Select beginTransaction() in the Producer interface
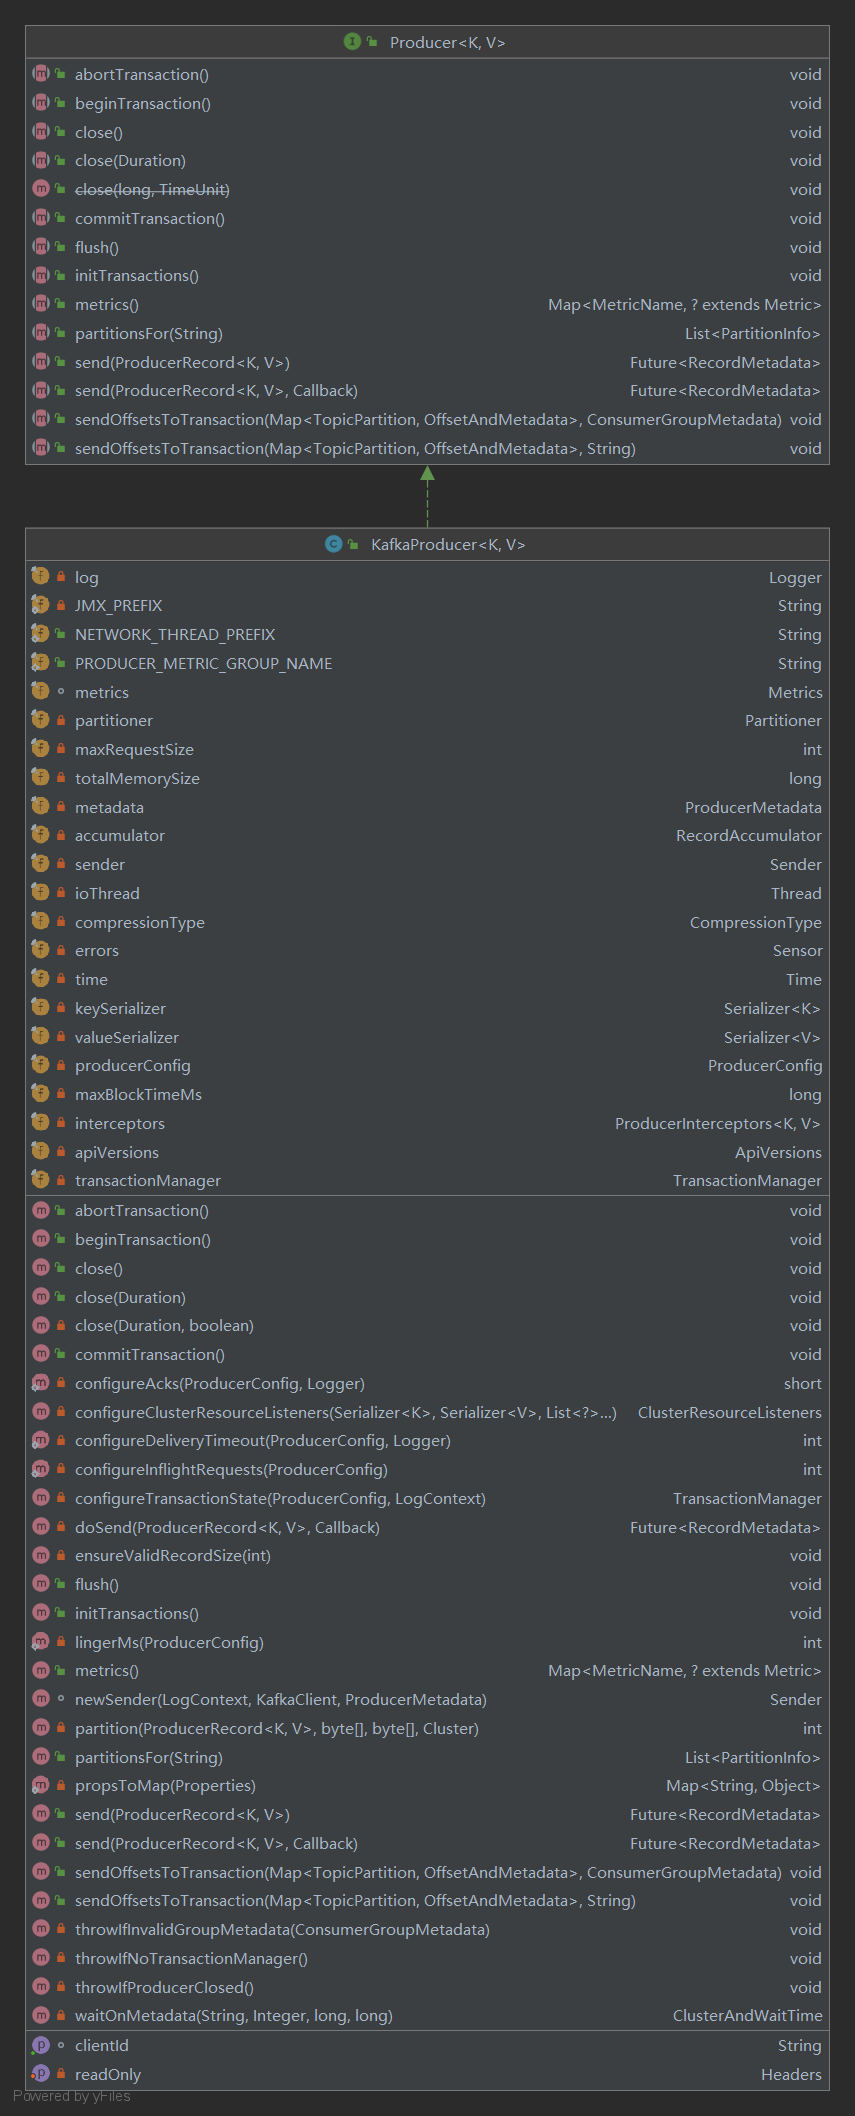Viewport: 855px width, 2116px height. (427, 103)
